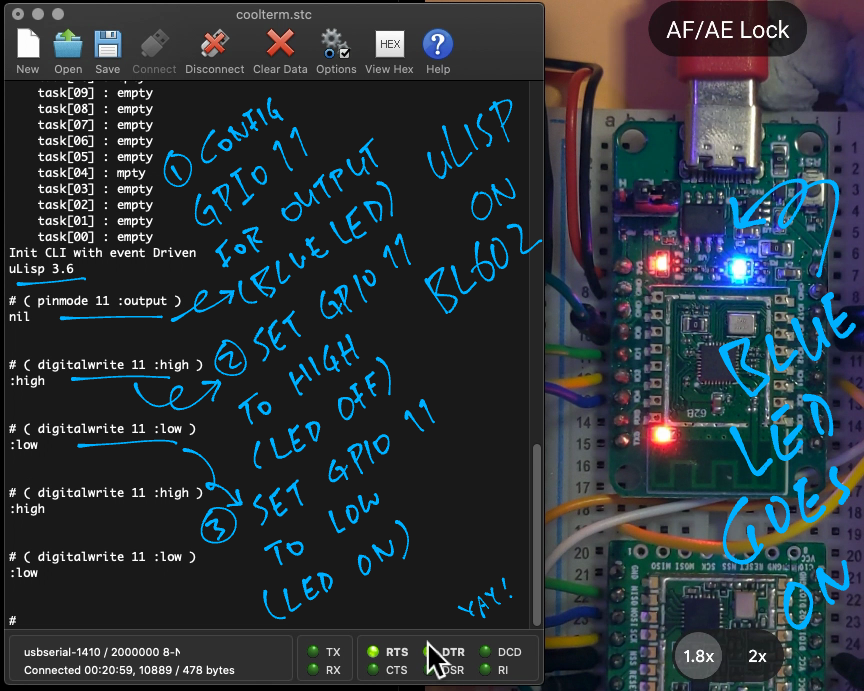This screenshot has width=864, height=691.
Task: Tap the AF/AE Lock label
Action: [728, 30]
